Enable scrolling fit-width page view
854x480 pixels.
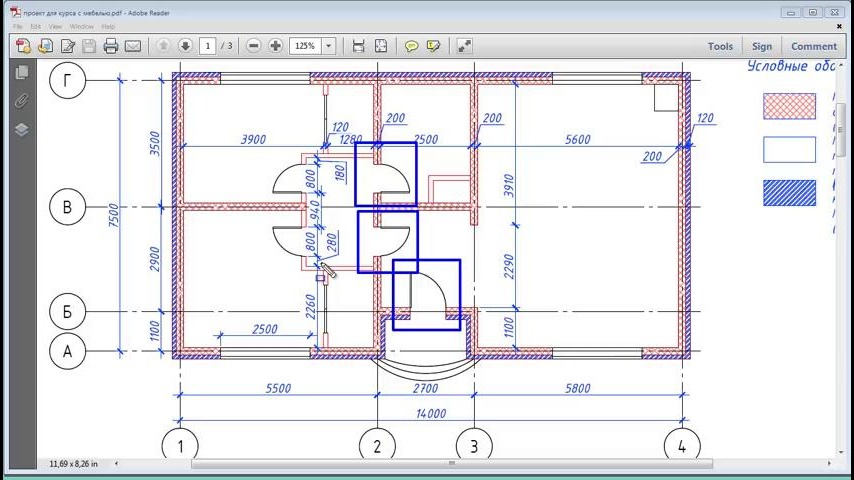[358, 46]
